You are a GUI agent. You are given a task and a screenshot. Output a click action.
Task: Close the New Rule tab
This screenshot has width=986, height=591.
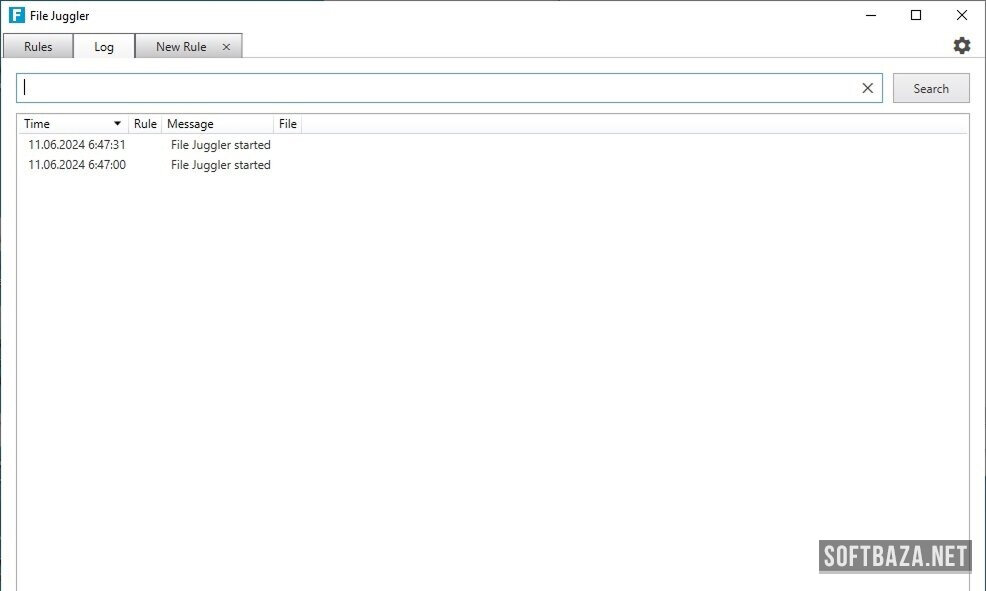226,47
